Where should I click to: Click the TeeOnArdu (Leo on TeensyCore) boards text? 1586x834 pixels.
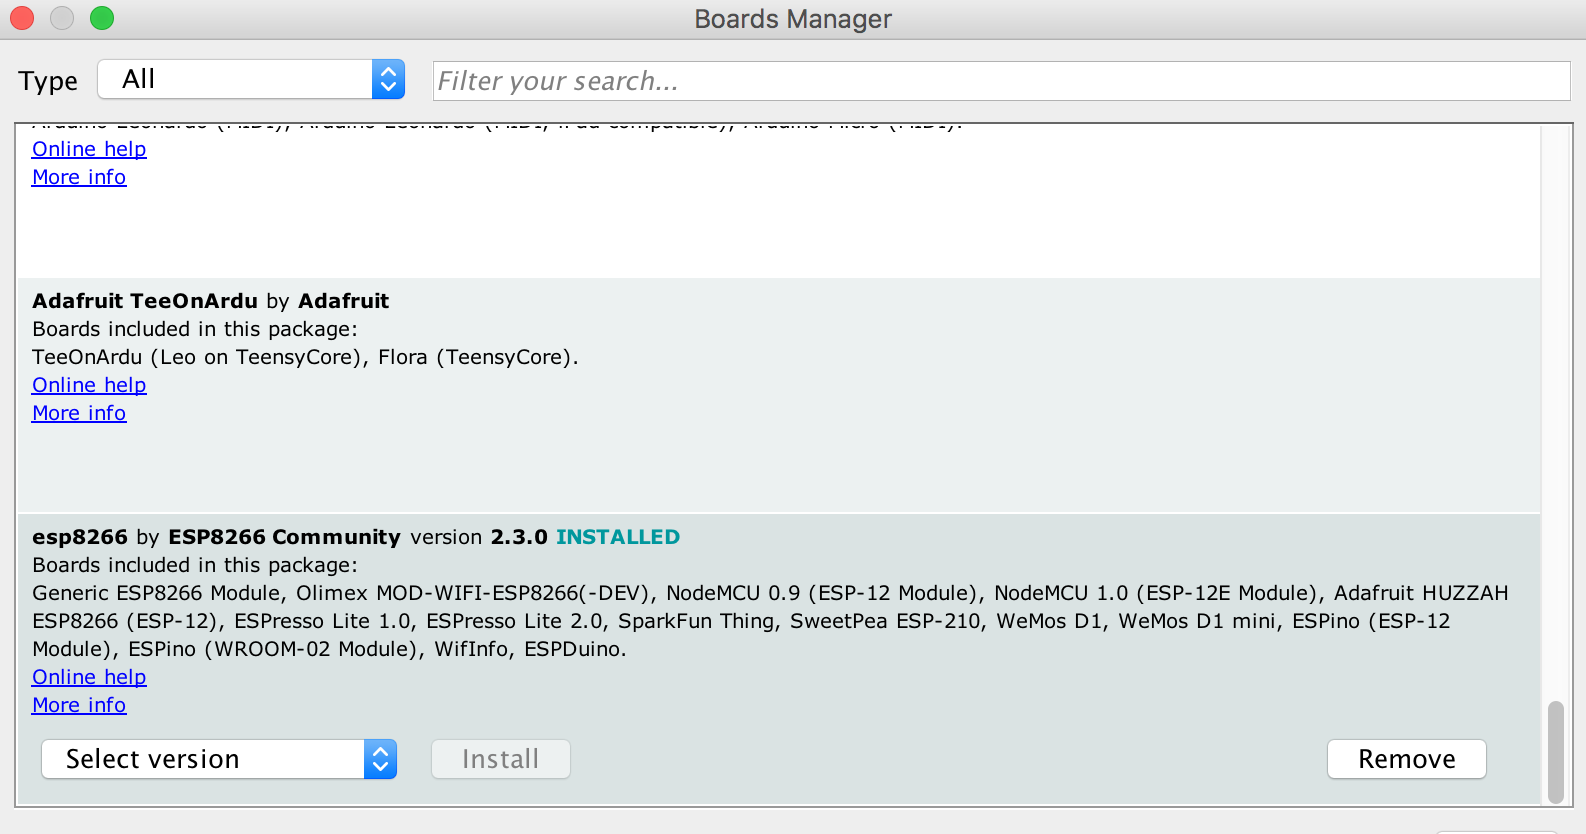pos(305,357)
